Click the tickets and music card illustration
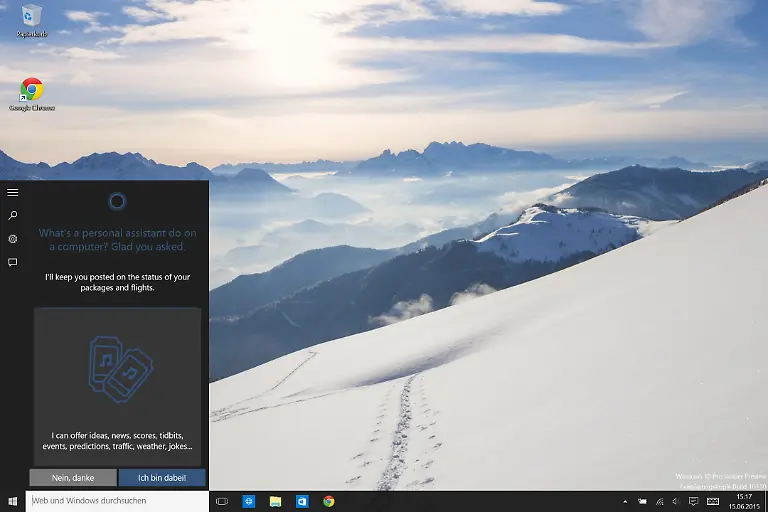The image size is (768, 512). coord(120,368)
